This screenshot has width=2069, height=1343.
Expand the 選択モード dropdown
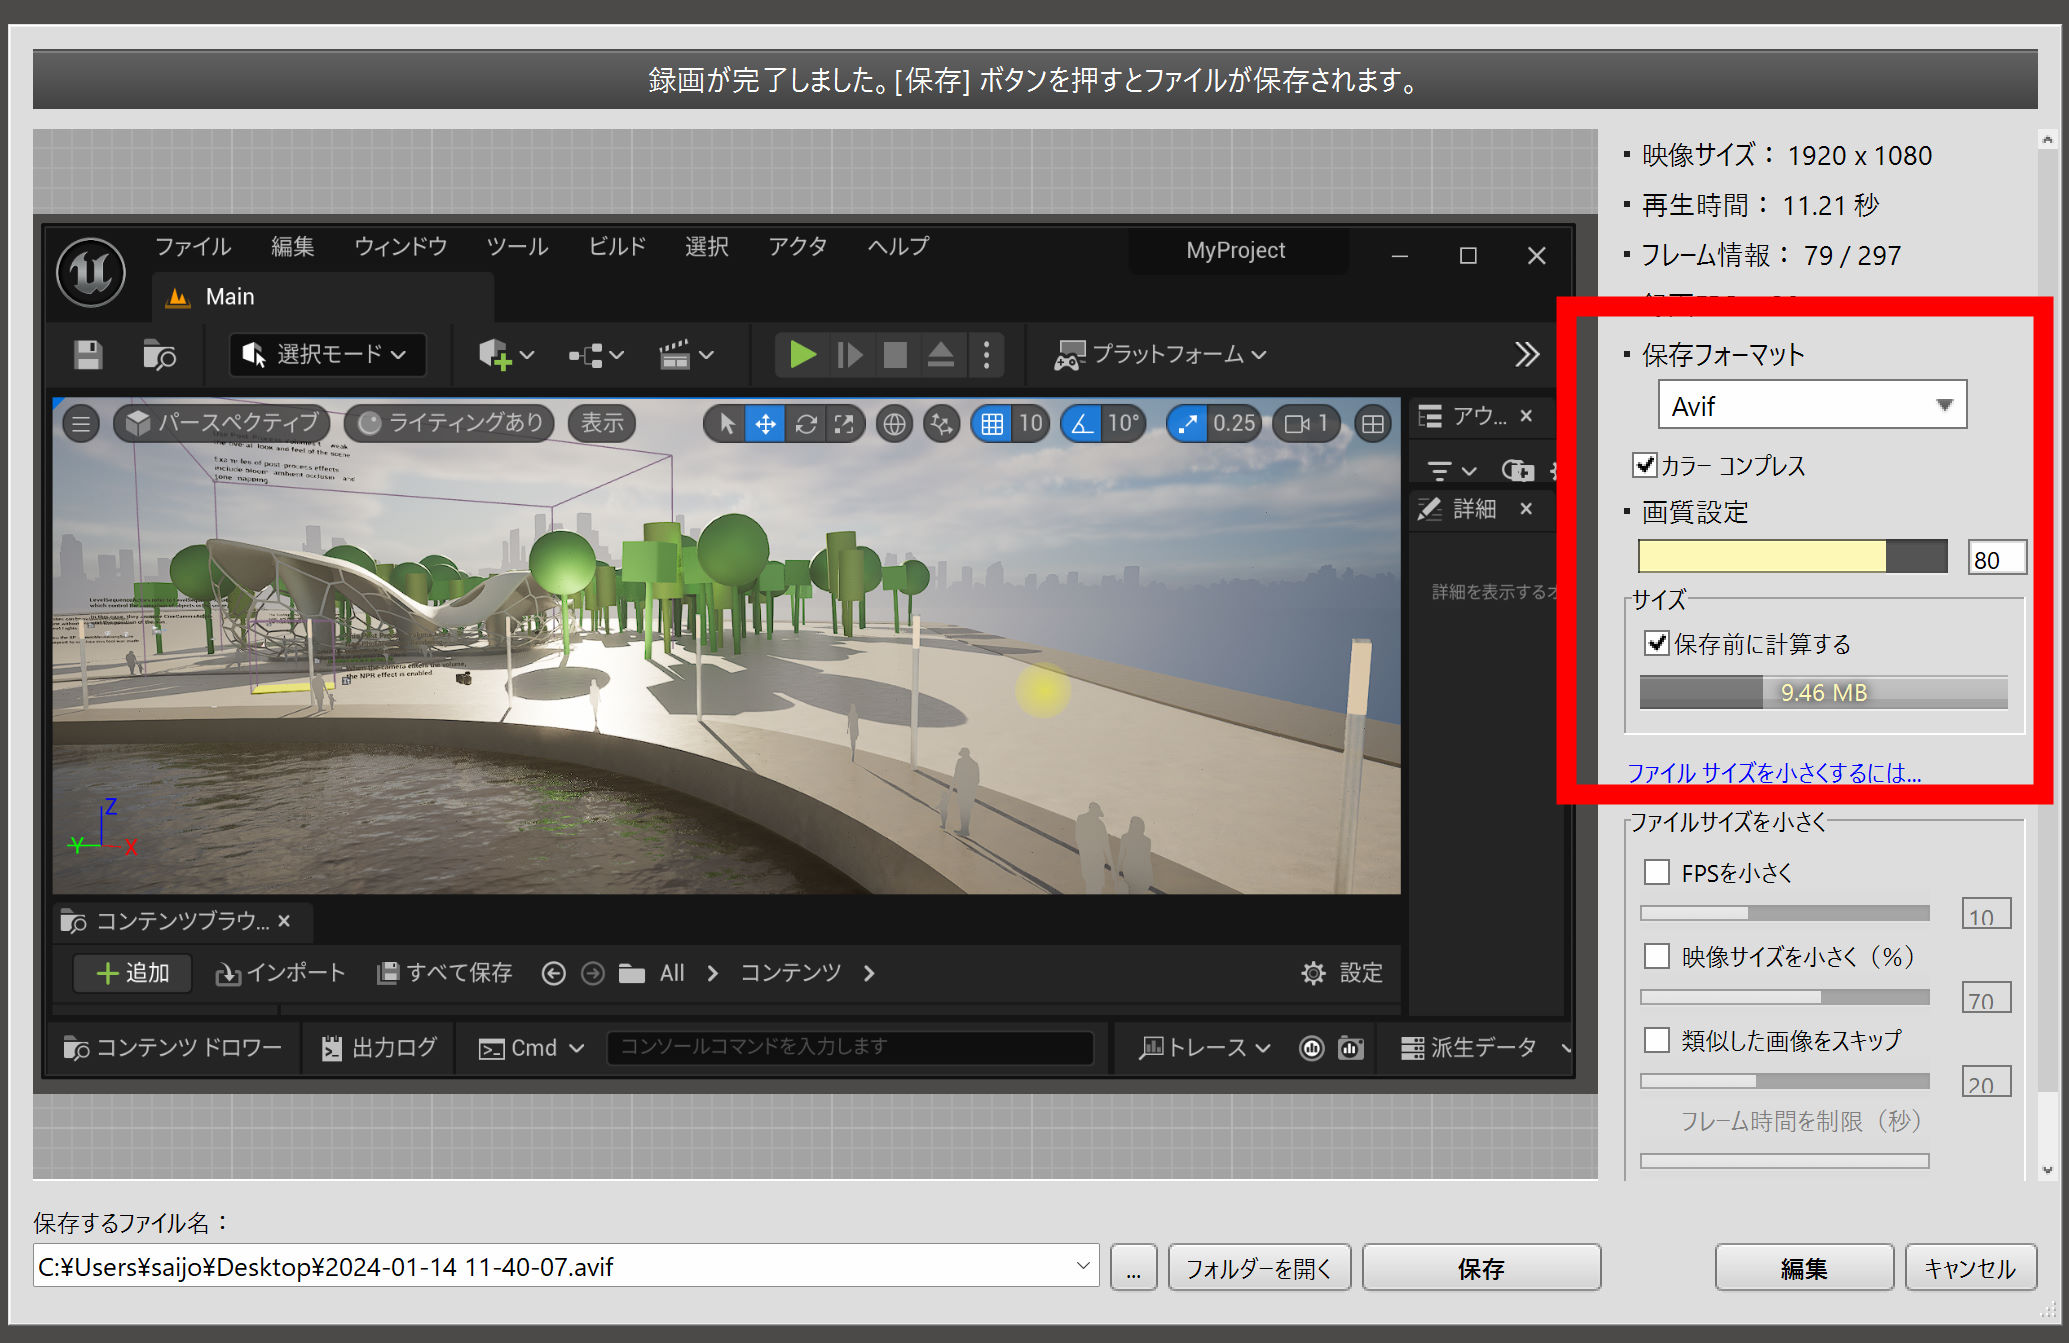coord(328,355)
